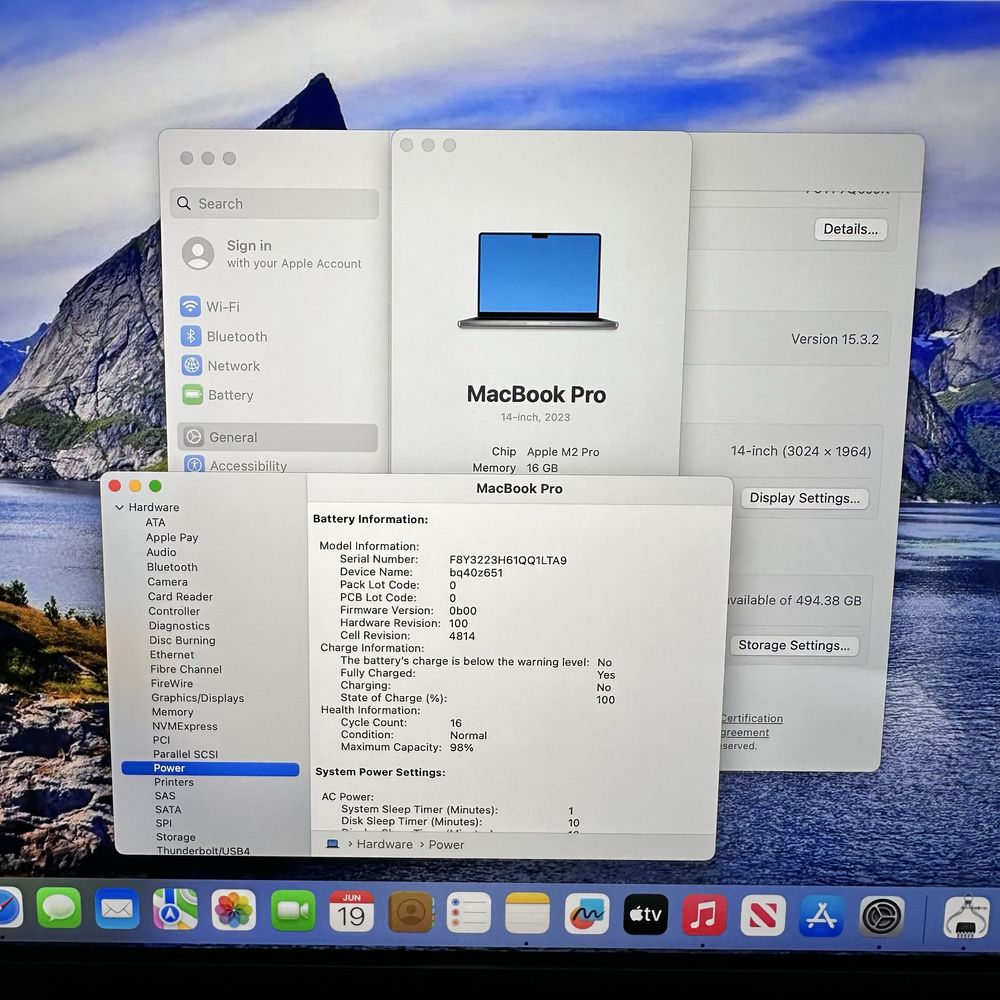The height and width of the screenshot is (1000, 1000).
Task: Select Thunderbolt/USB4 in Hardware list
Action: click(x=203, y=851)
